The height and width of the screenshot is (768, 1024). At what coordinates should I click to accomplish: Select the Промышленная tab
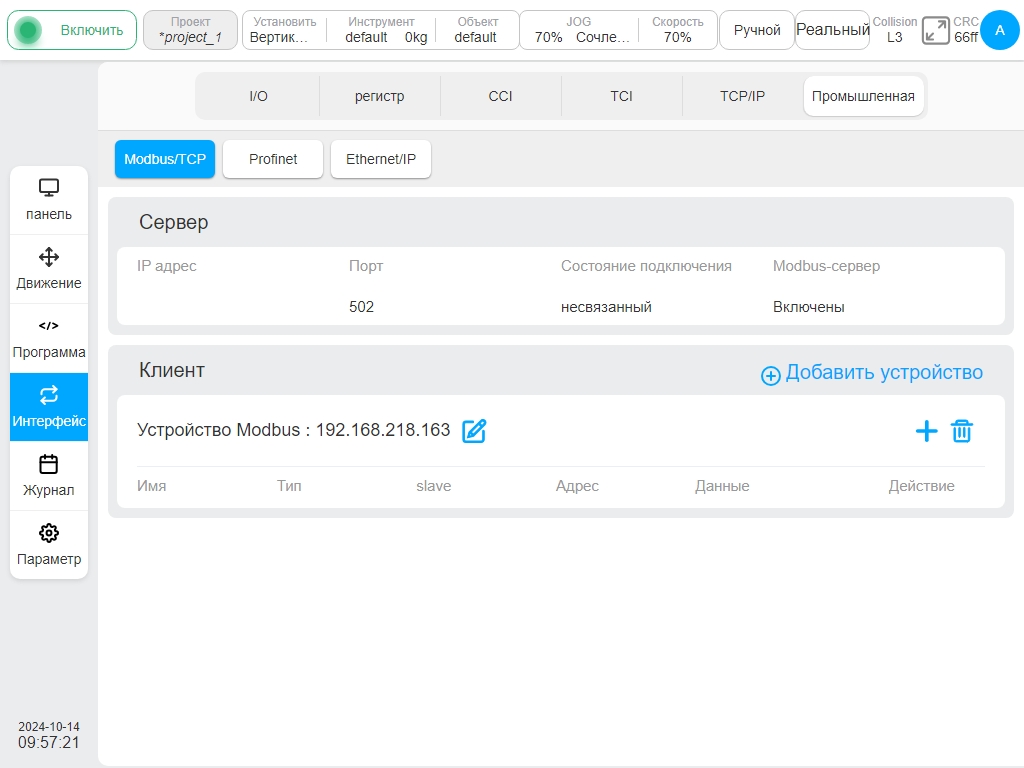863,96
